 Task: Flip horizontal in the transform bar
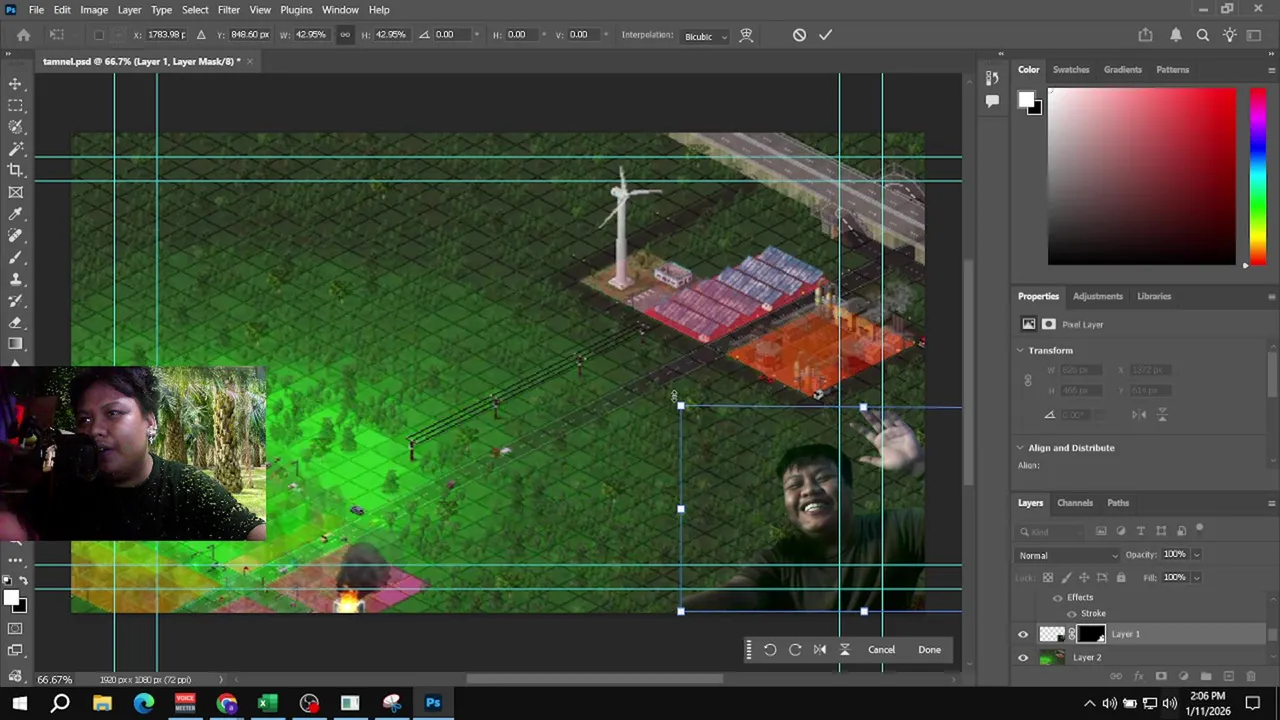[820, 650]
